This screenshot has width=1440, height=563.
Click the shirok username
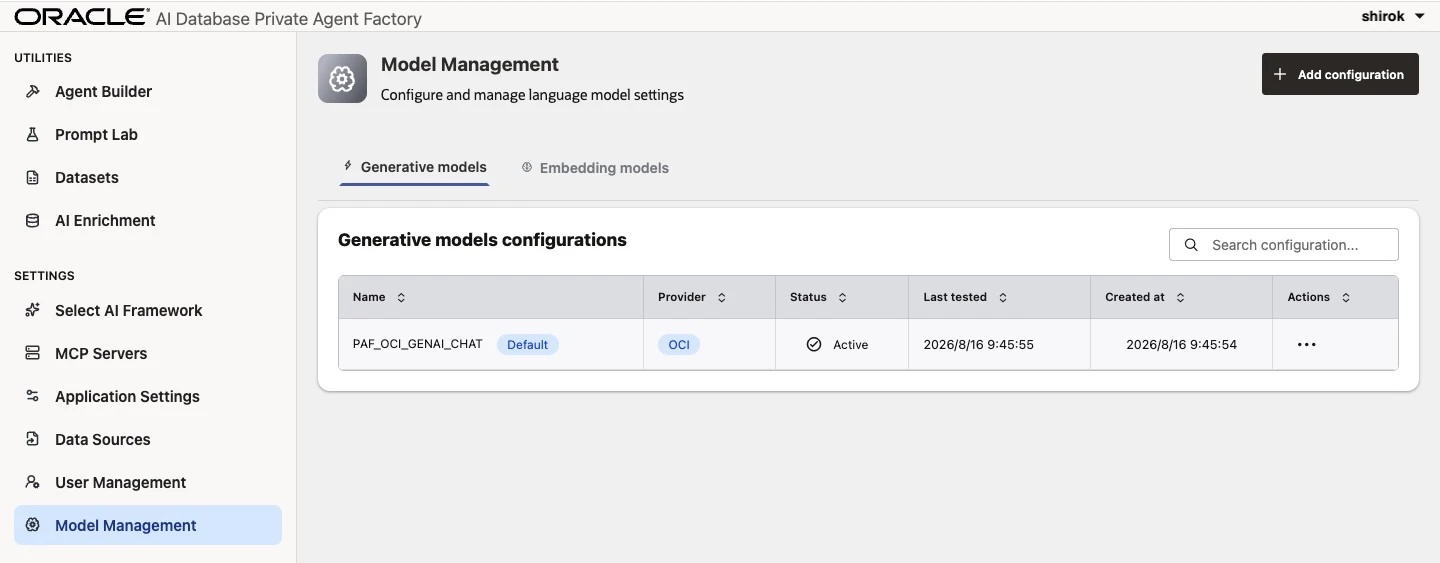coord(1383,17)
